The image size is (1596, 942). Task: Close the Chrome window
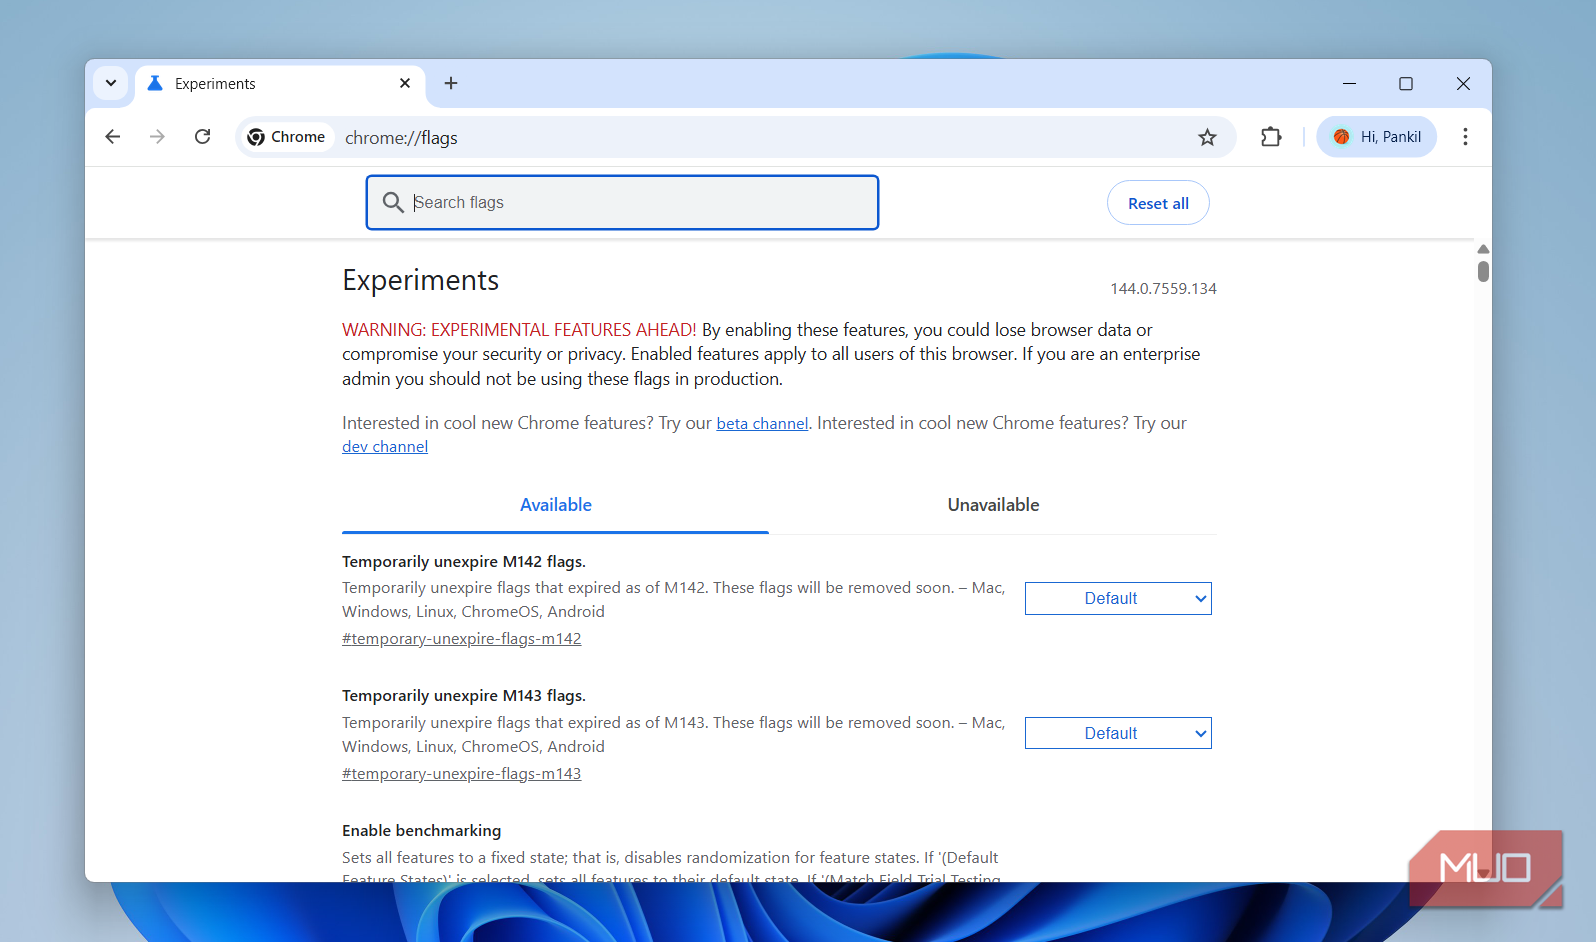click(1463, 84)
